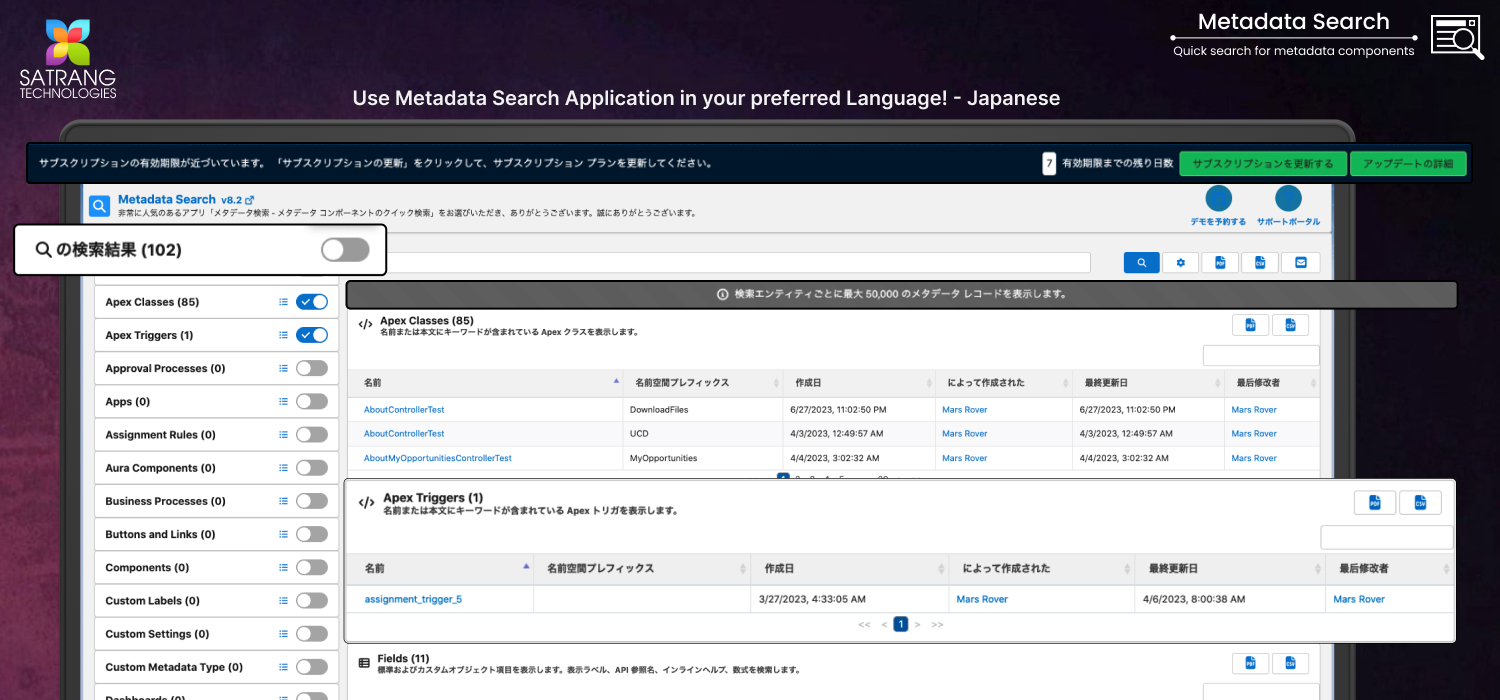Enable the Buttons and Links (0) toggle
Screen dimensions: 1500x700
click(x=312, y=534)
